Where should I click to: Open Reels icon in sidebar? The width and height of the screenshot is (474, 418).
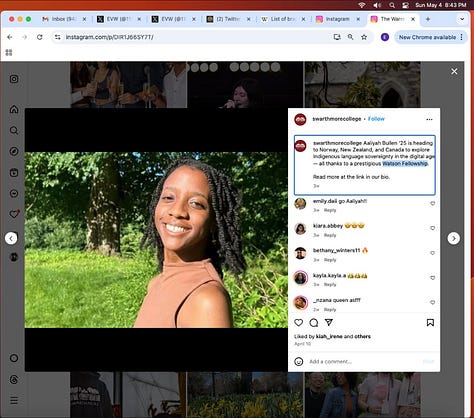14,173
